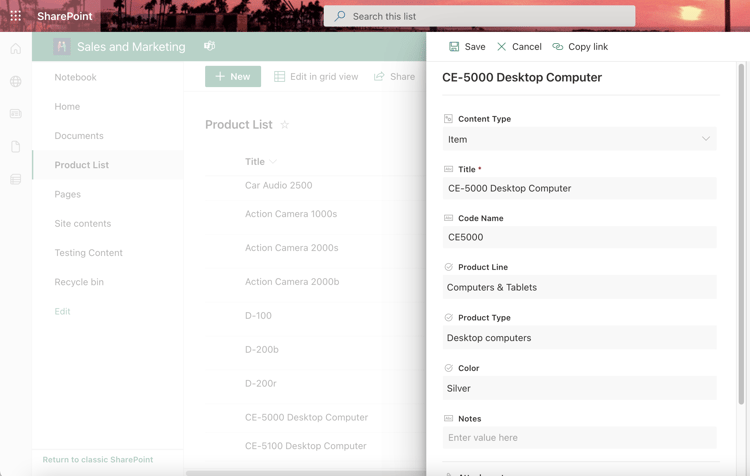Click the Color field icon
The image size is (750, 476).
coord(448,368)
